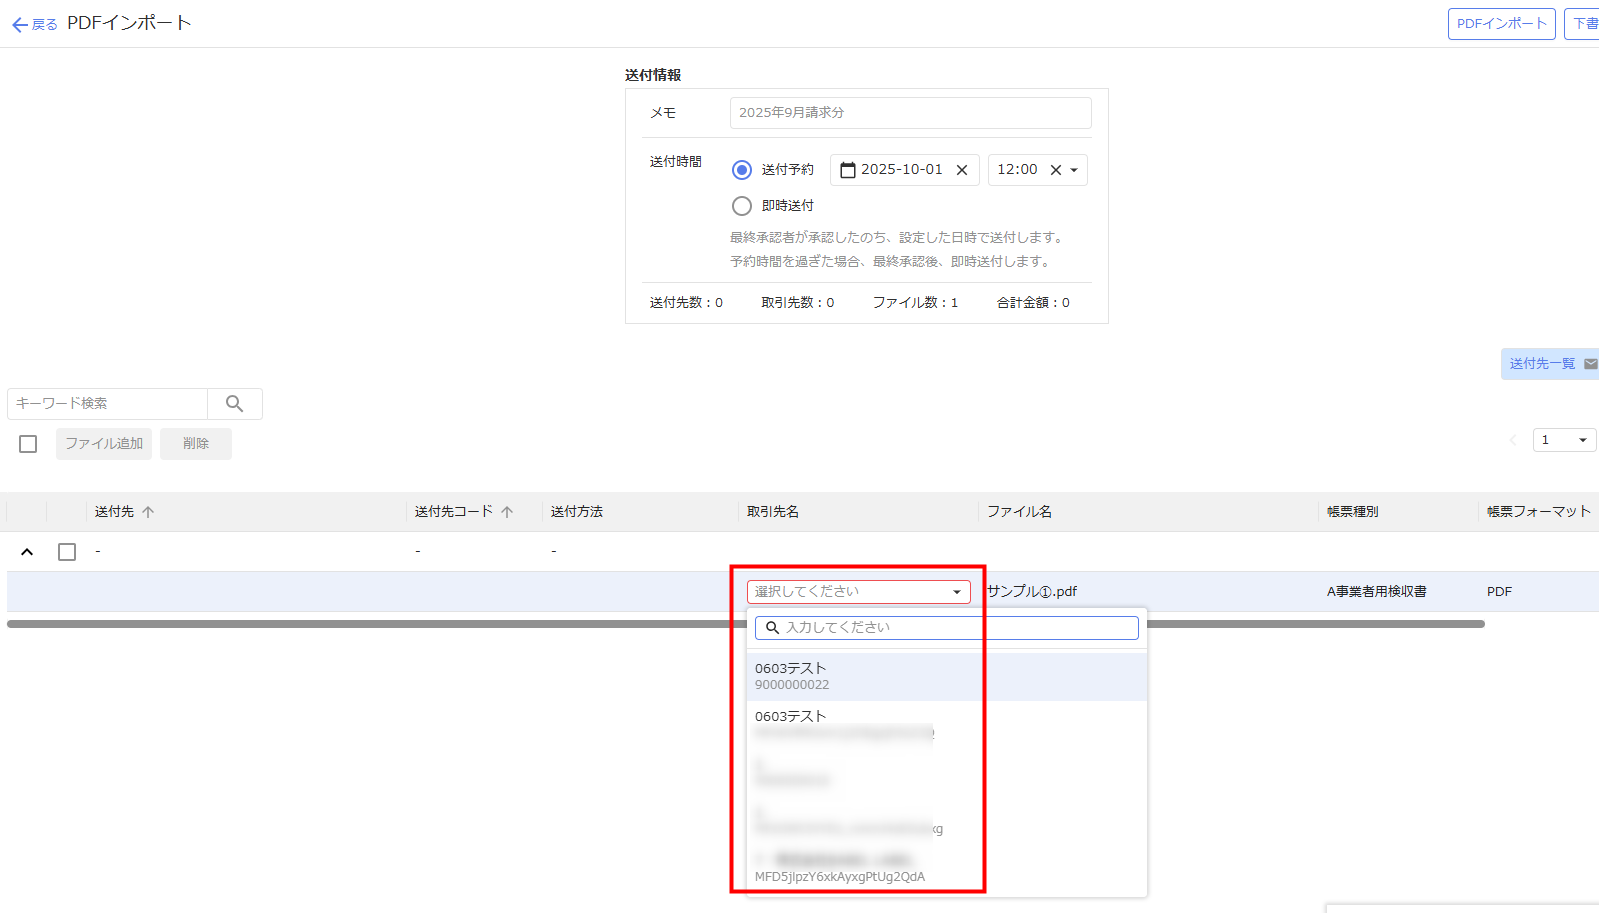Clear the 12:00 time with X icon
The width and height of the screenshot is (1599, 913).
1056,170
